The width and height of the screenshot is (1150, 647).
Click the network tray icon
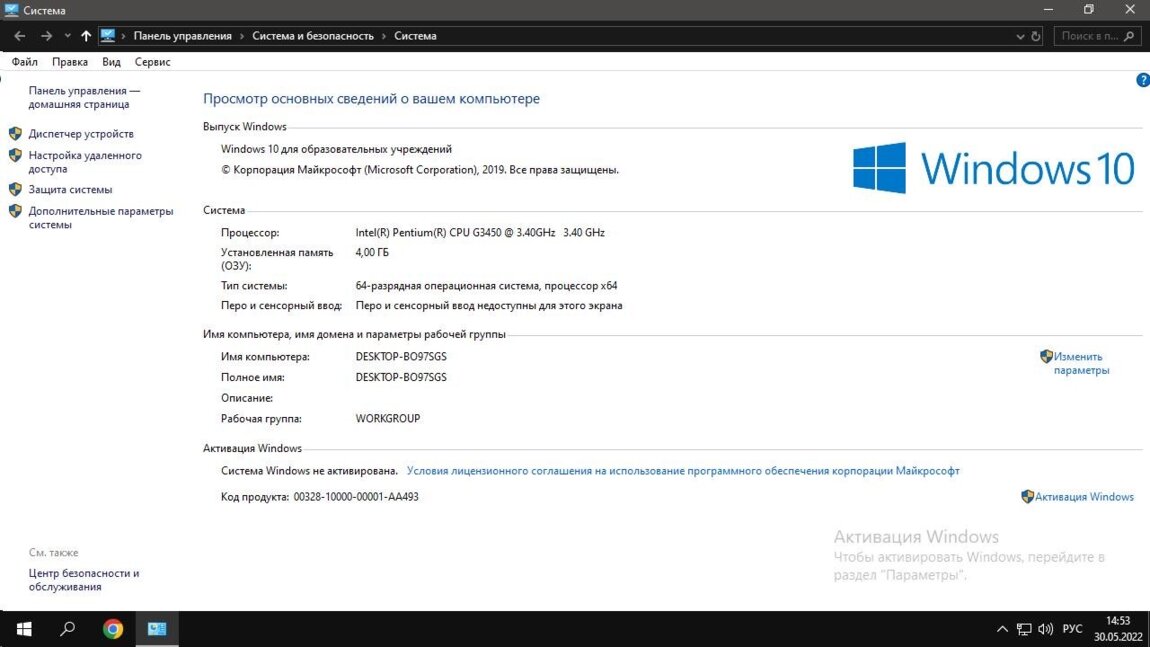point(1024,629)
